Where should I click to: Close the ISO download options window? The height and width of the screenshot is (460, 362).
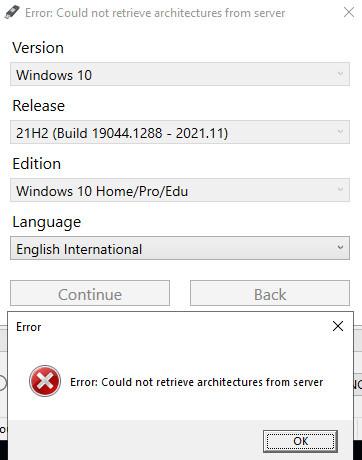pyautogui.click(x=349, y=12)
